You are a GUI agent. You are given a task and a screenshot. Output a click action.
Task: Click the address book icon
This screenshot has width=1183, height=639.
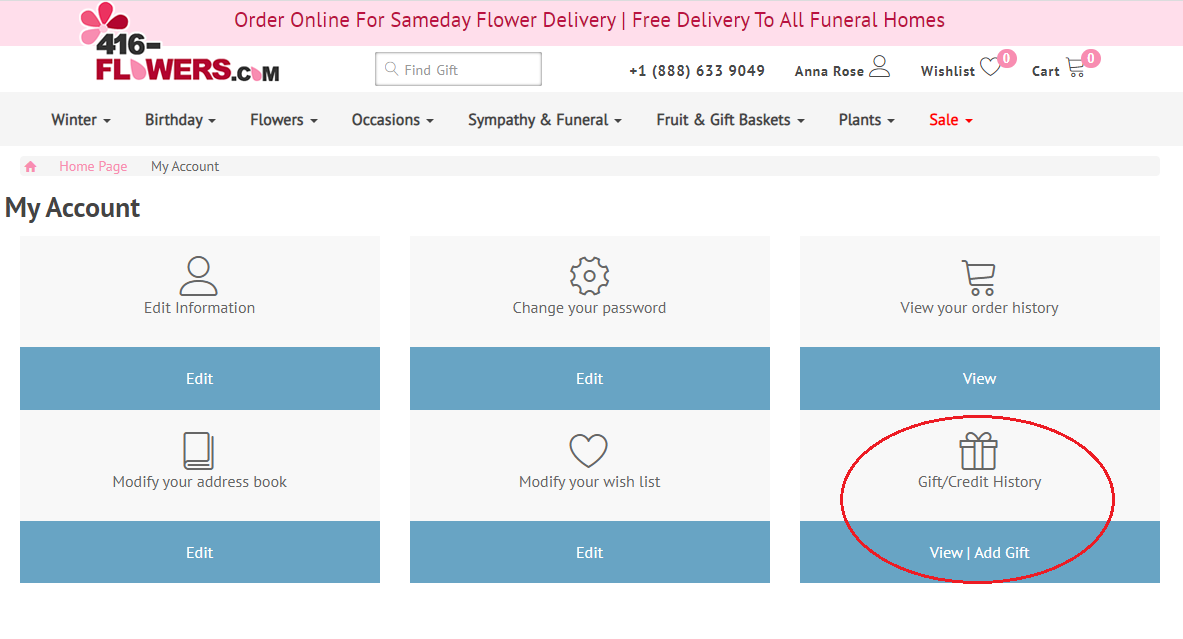(x=199, y=451)
